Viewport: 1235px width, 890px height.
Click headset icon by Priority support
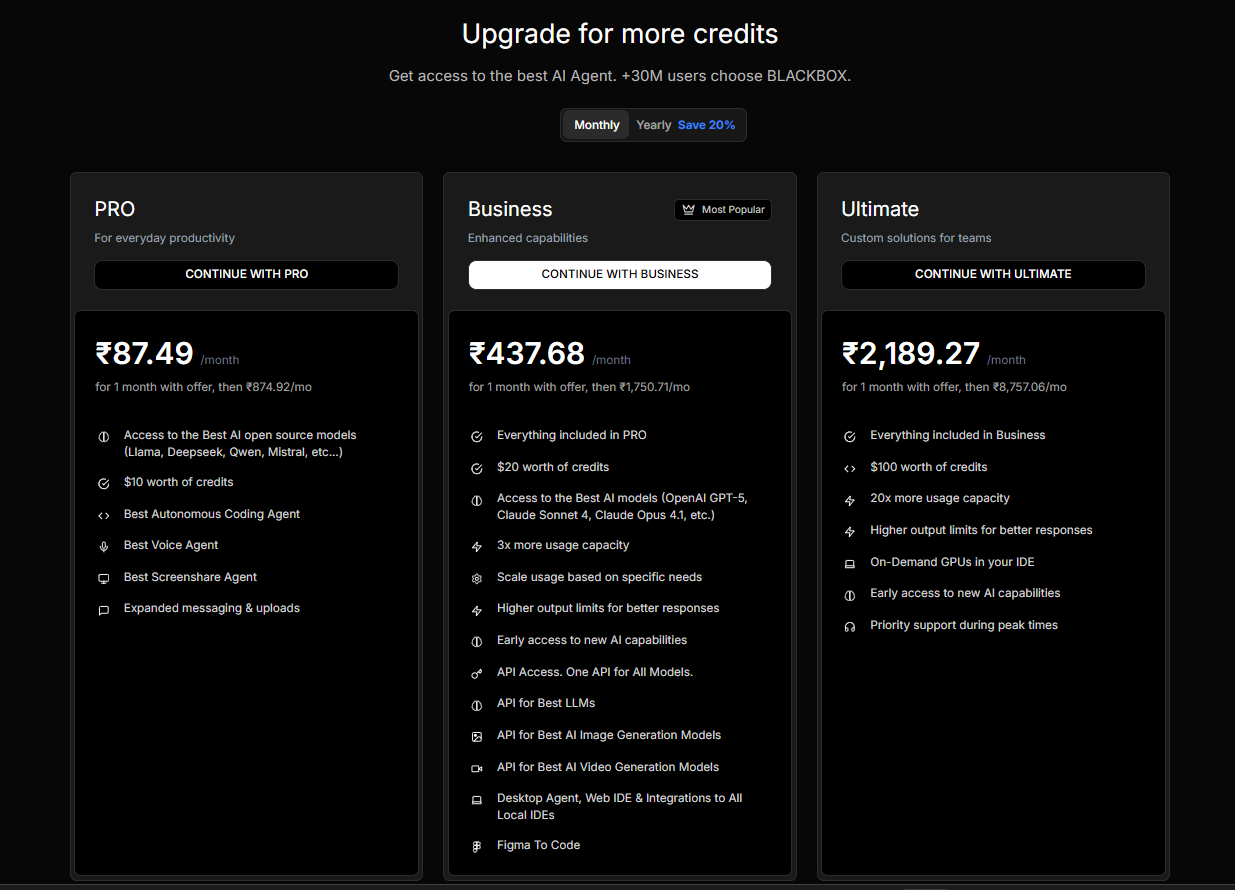[850, 626]
